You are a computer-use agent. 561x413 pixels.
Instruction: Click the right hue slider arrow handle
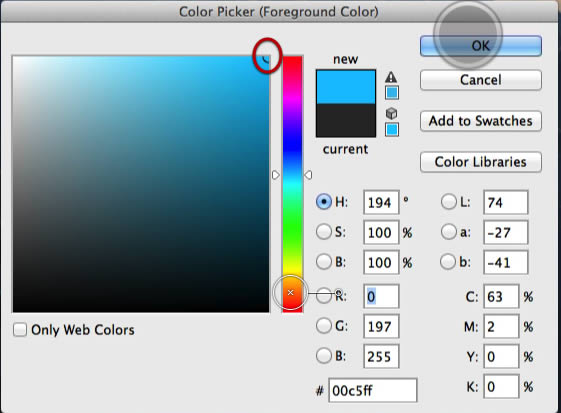tap(308, 175)
